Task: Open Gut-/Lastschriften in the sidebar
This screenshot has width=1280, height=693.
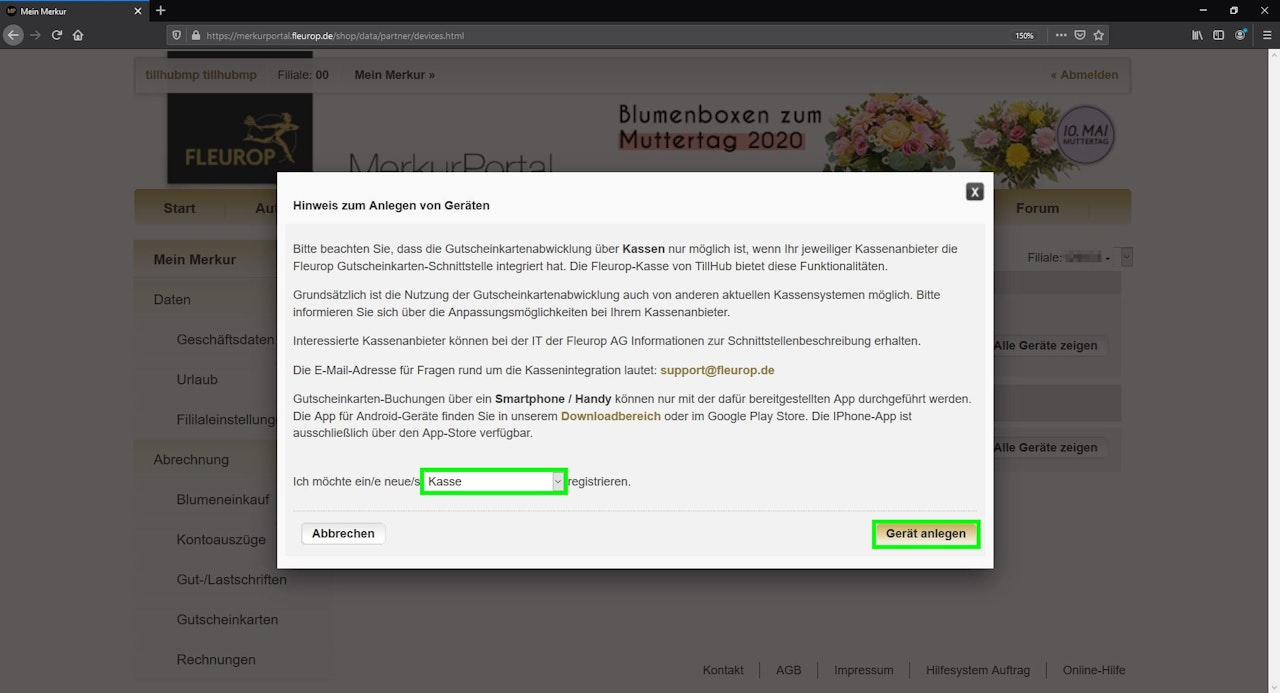Action: (x=231, y=580)
